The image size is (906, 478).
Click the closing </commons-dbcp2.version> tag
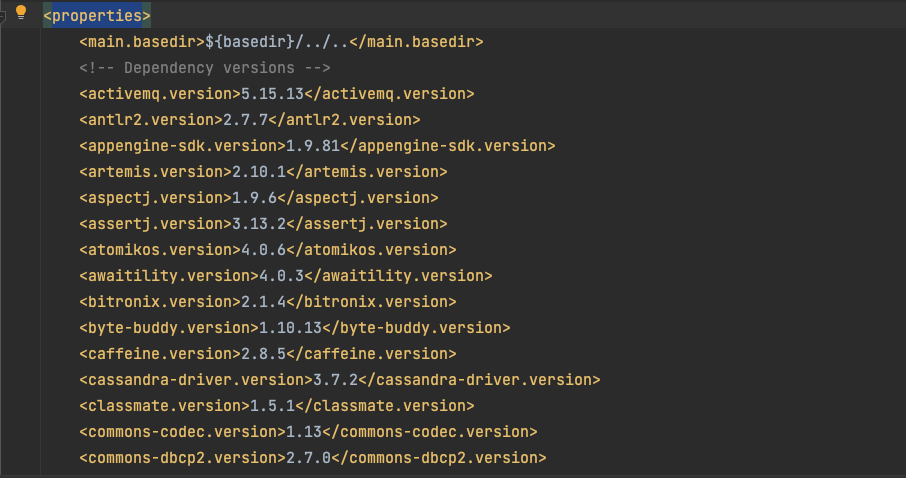439,458
